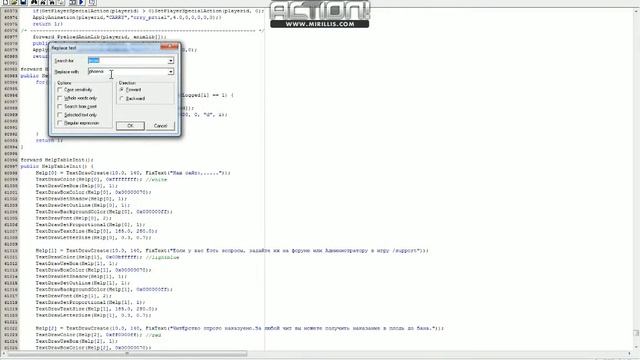The image size is (640, 360).
Task: Enable Case sensitivity option
Action: point(60,90)
